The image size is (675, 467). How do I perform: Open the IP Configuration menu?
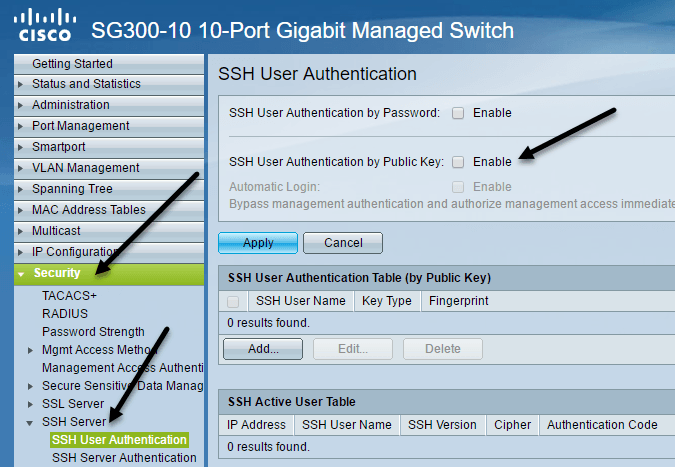click(x=109, y=253)
